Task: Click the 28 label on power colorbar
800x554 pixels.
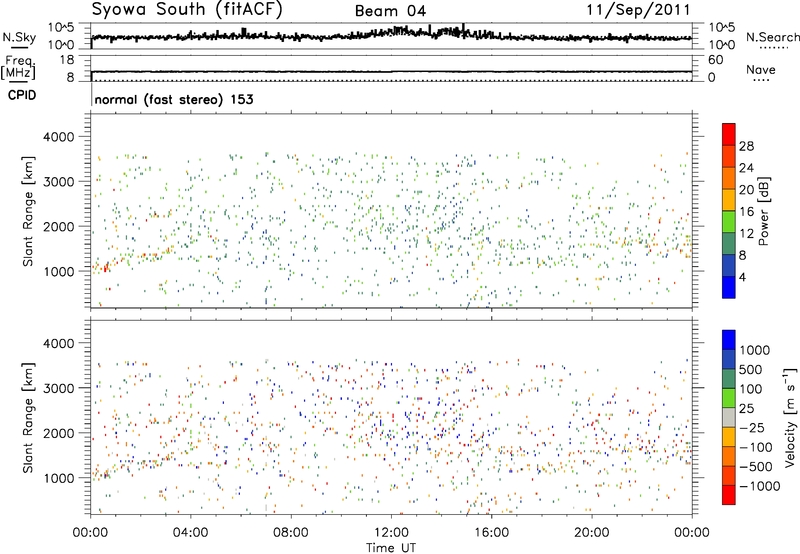Action: (x=746, y=146)
